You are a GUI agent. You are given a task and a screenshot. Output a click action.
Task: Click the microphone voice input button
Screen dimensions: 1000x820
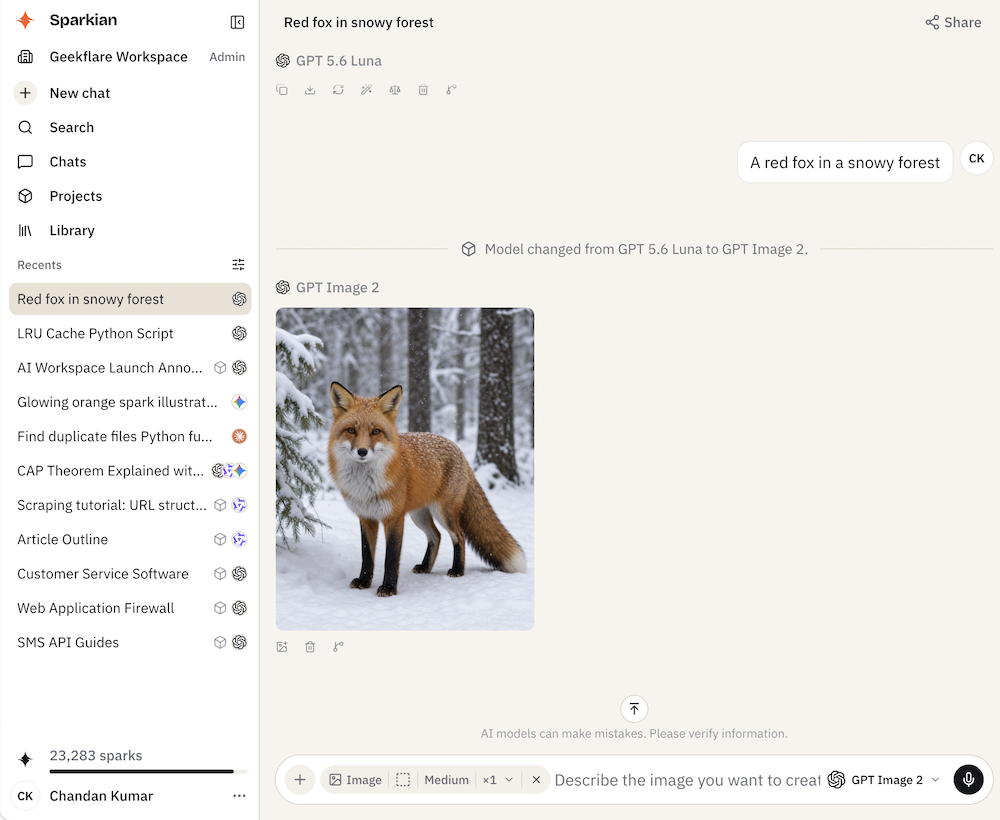click(968, 779)
